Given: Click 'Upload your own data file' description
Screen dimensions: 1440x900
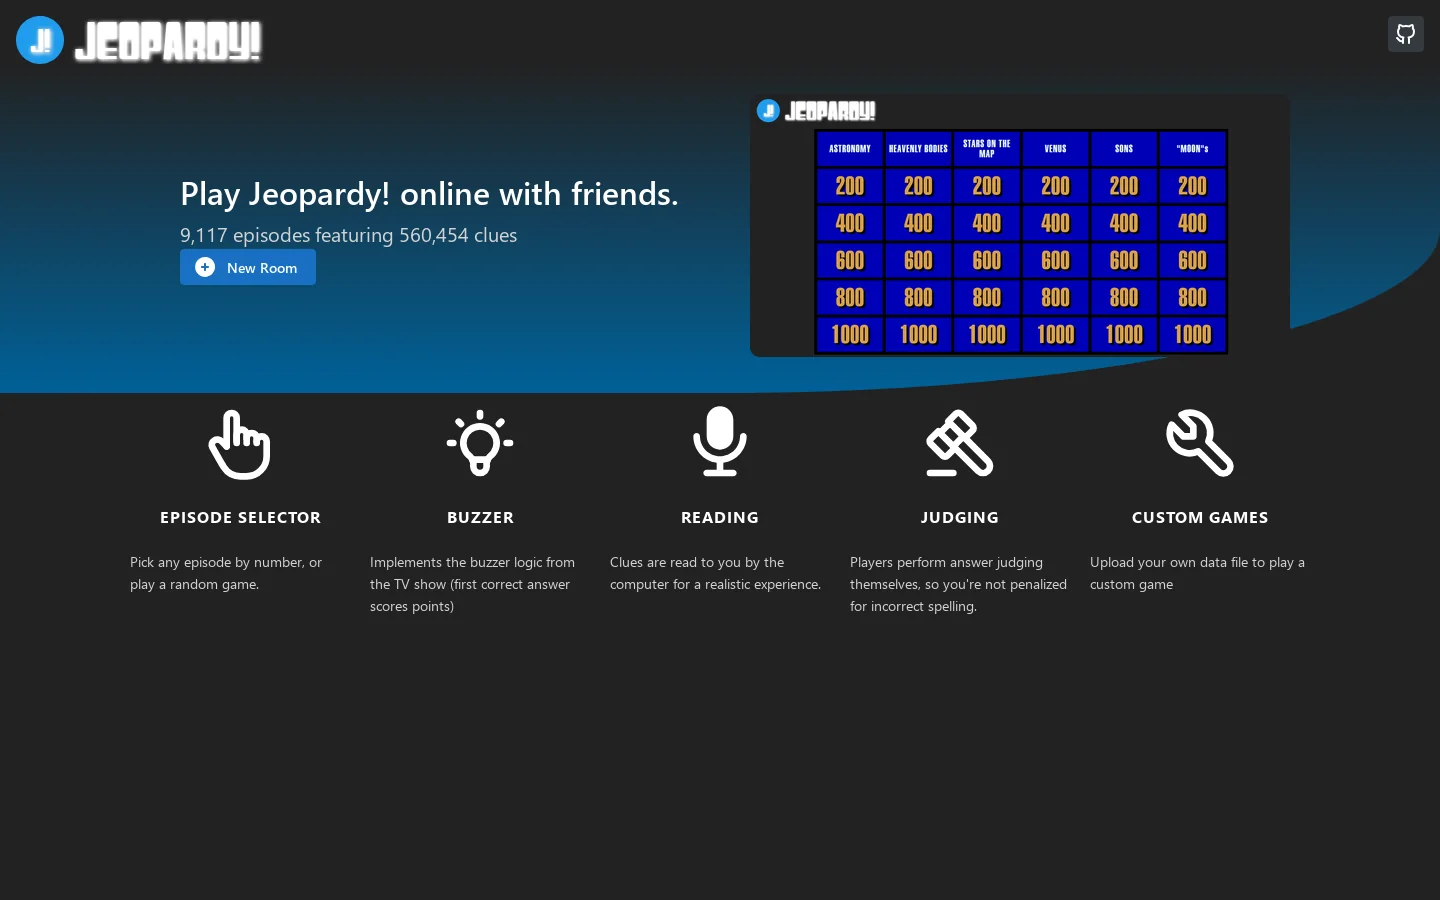Looking at the screenshot, I should 1197,573.
